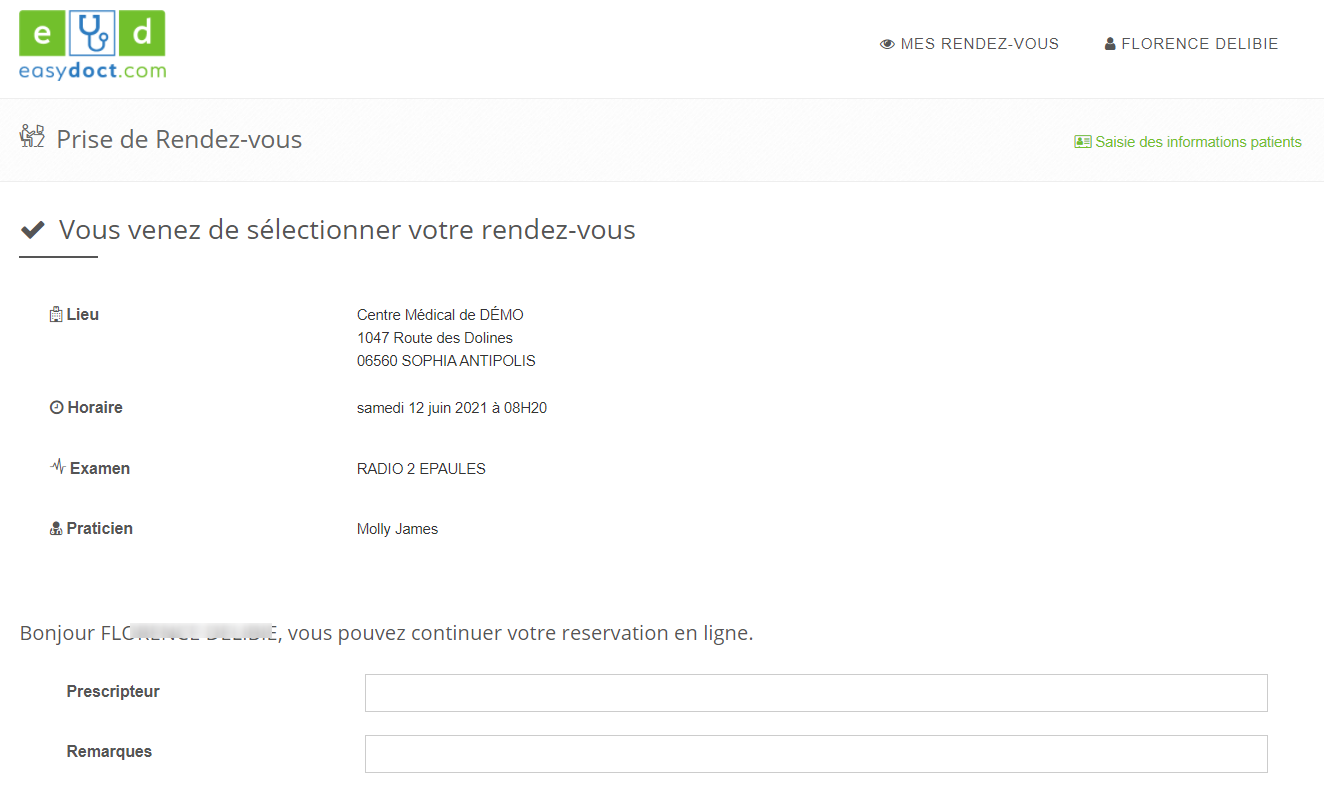Click the RADIO 2 EPAULES exam text
This screenshot has width=1324, height=805.
click(421, 469)
